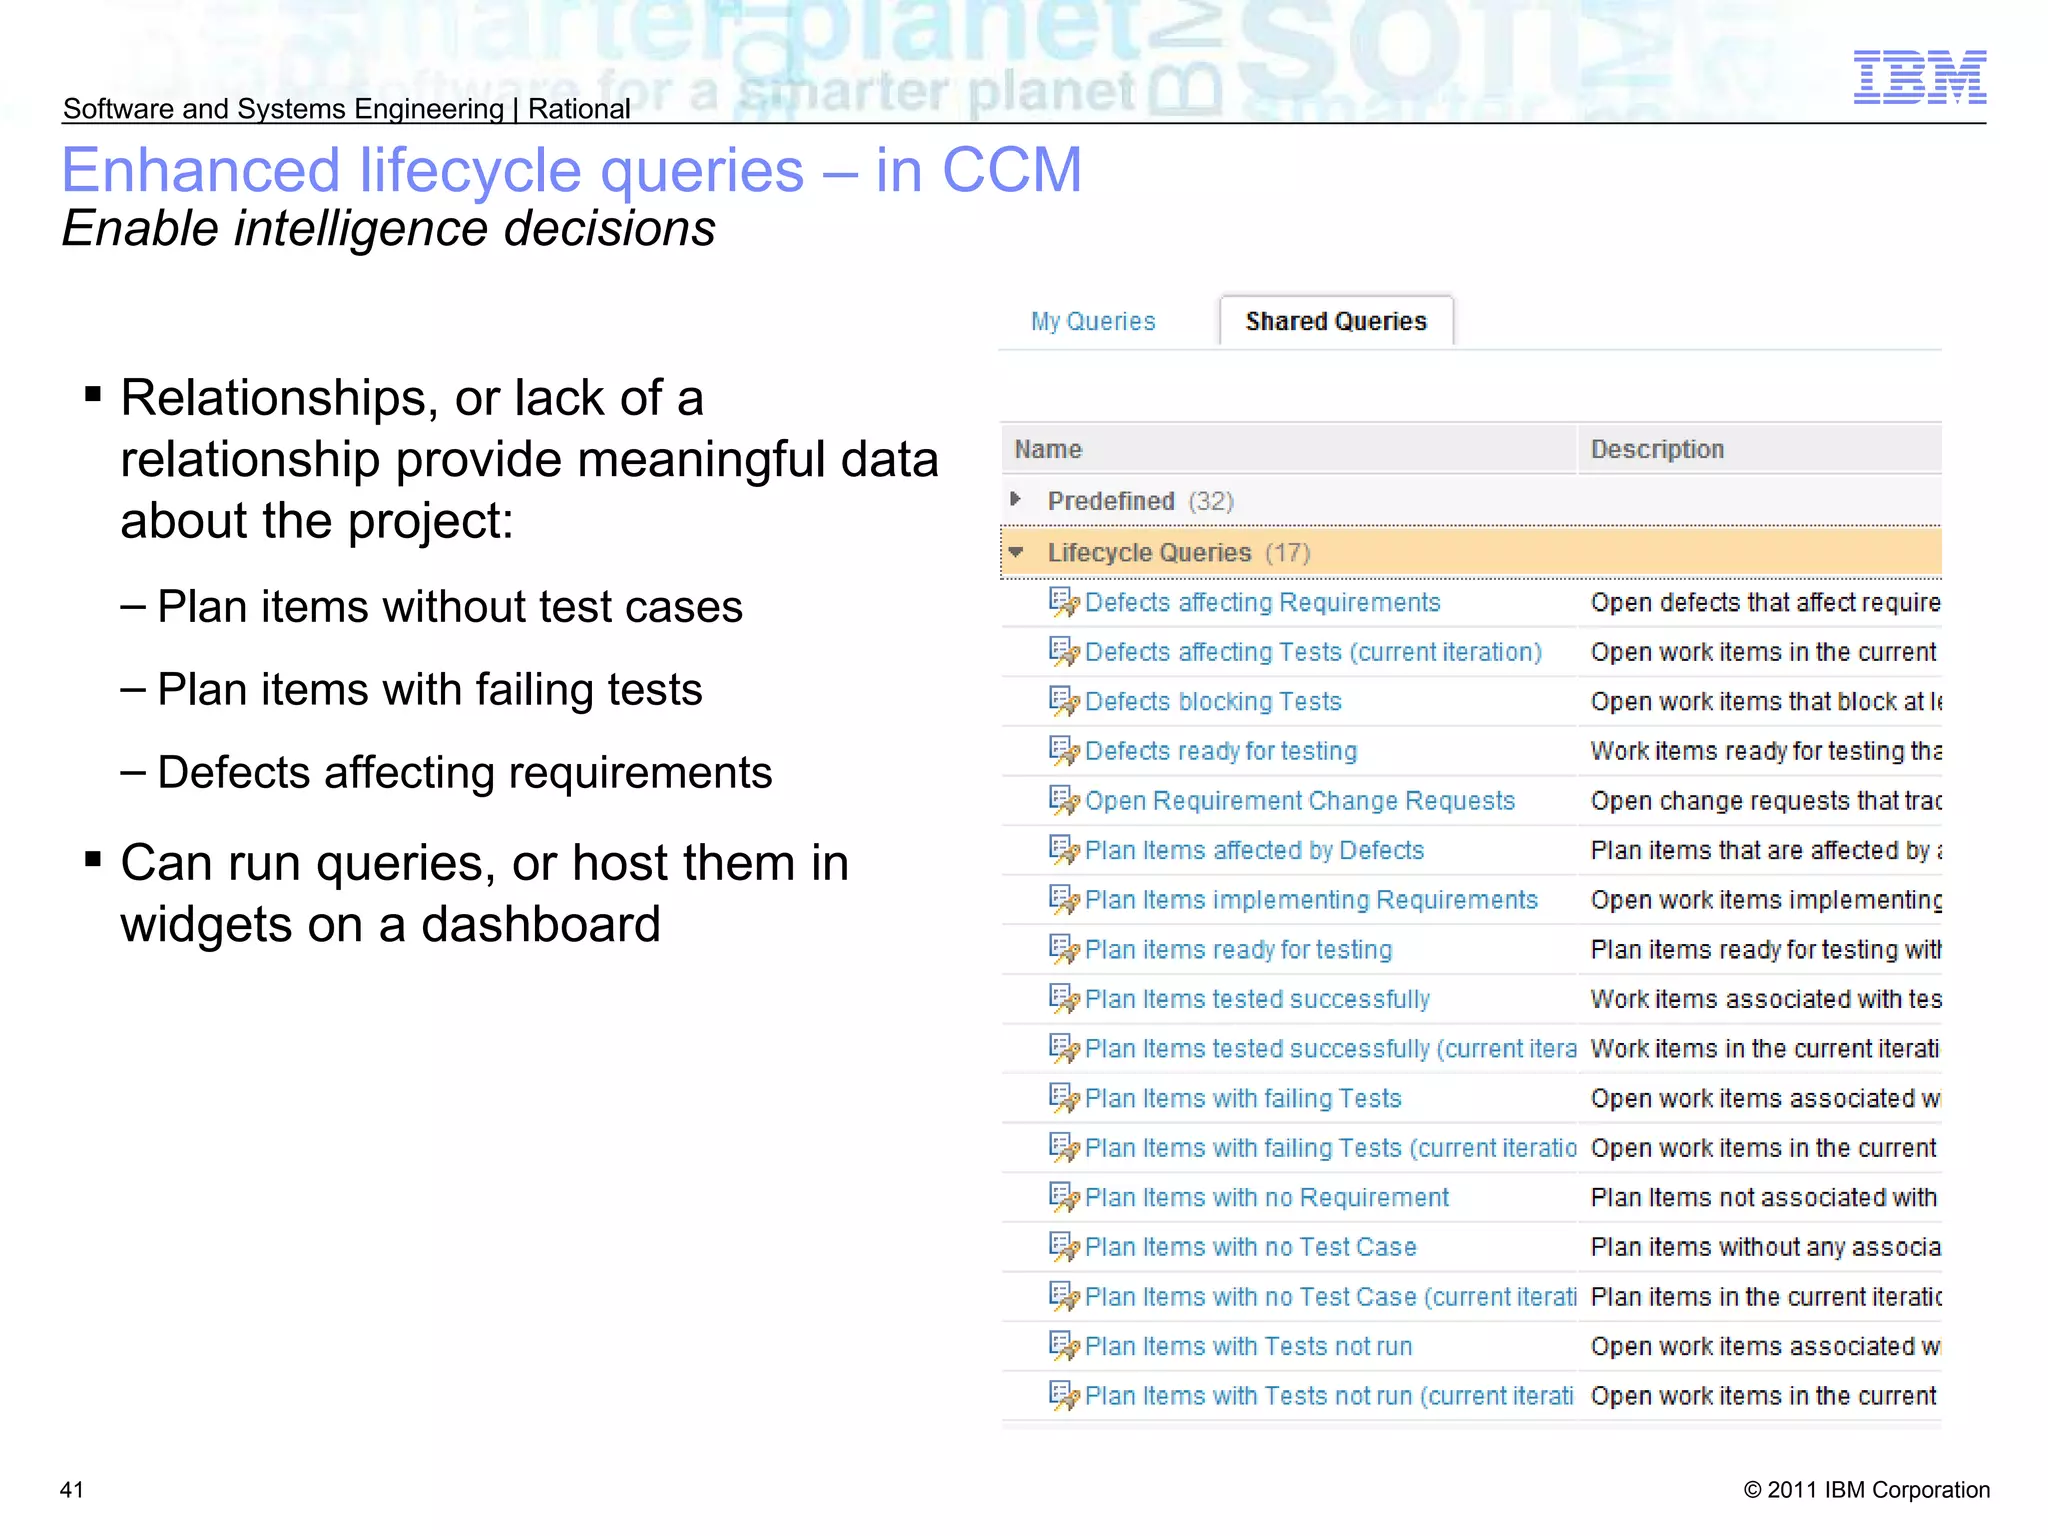Click icon for Plan Items tested successfully query

pos(1064,999)
